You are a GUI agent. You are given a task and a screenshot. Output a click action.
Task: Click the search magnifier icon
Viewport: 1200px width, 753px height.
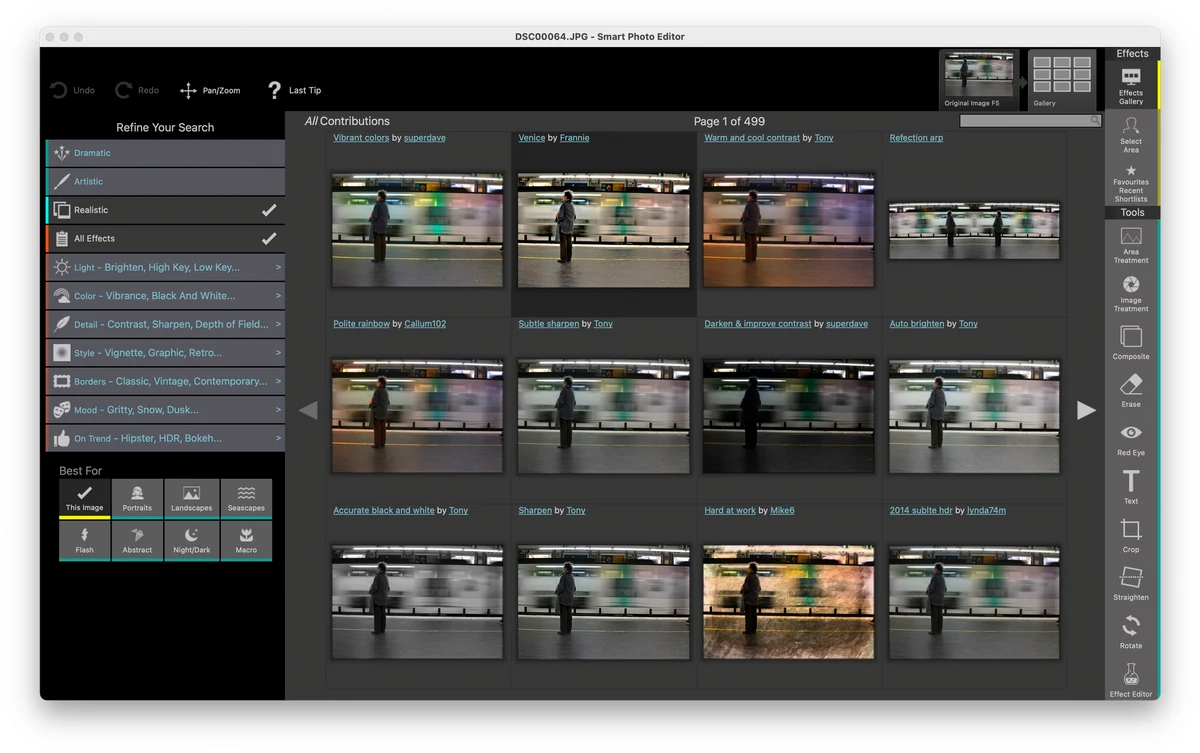pyautogui.click(x=1095, y=120)
